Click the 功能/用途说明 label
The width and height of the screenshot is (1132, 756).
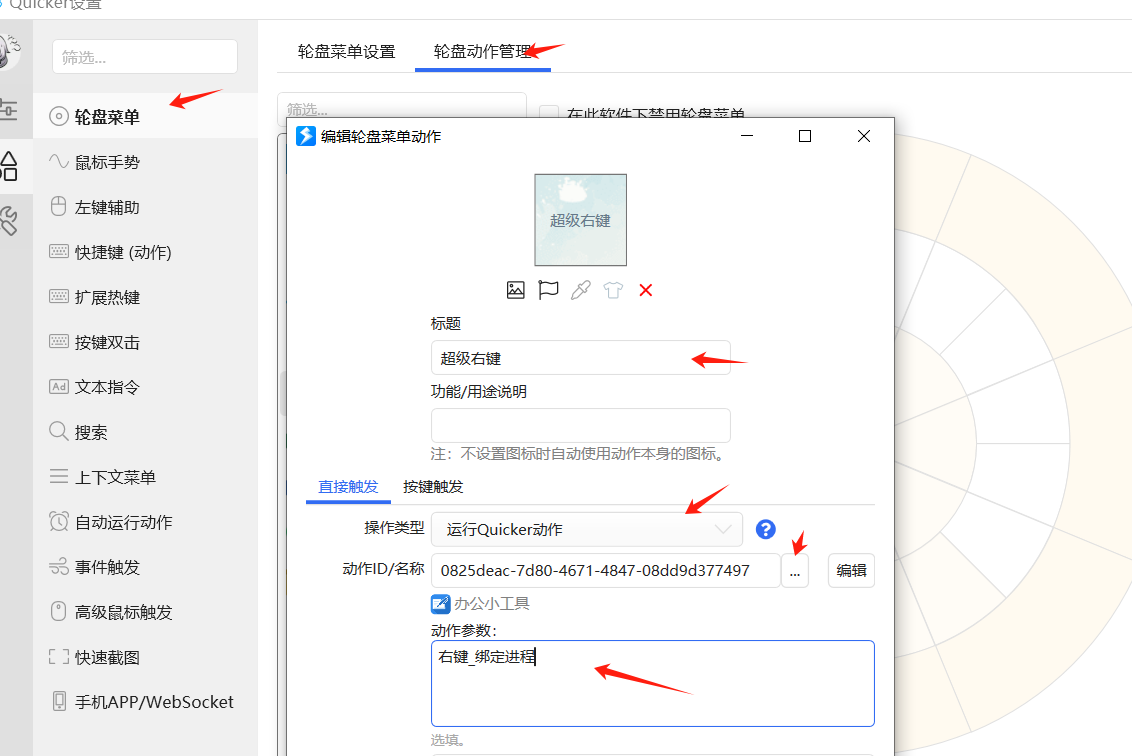[x=479, y=391]
